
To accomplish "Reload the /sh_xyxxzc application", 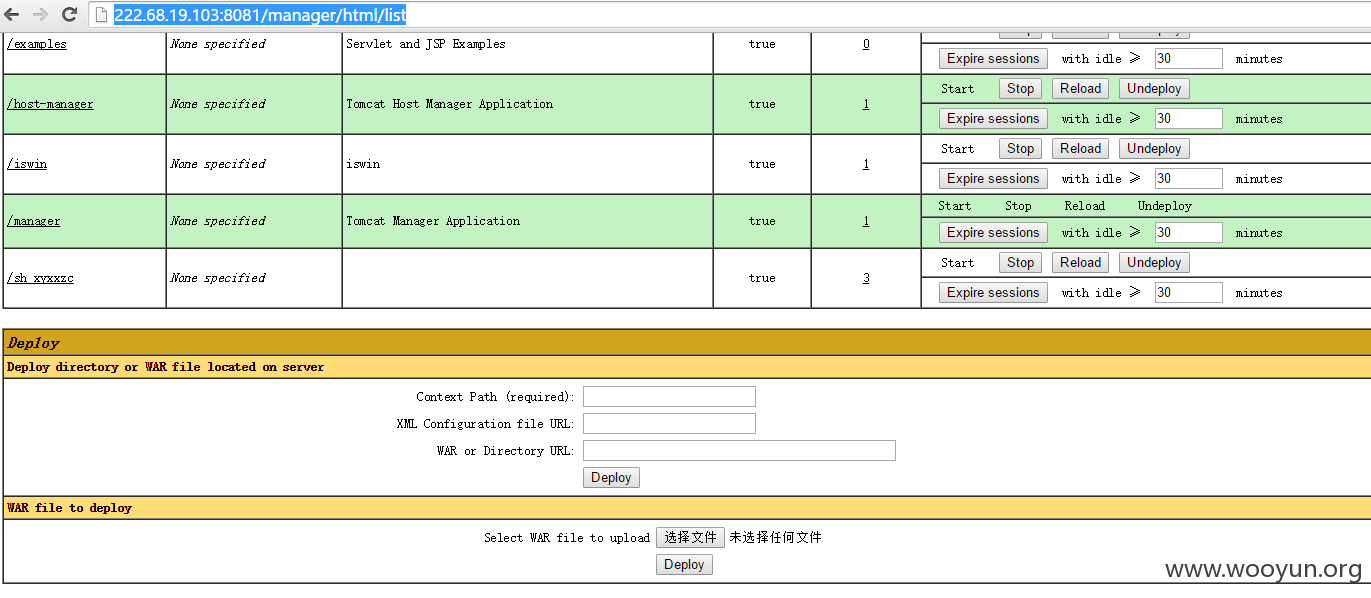I will tap(1080, 263).
